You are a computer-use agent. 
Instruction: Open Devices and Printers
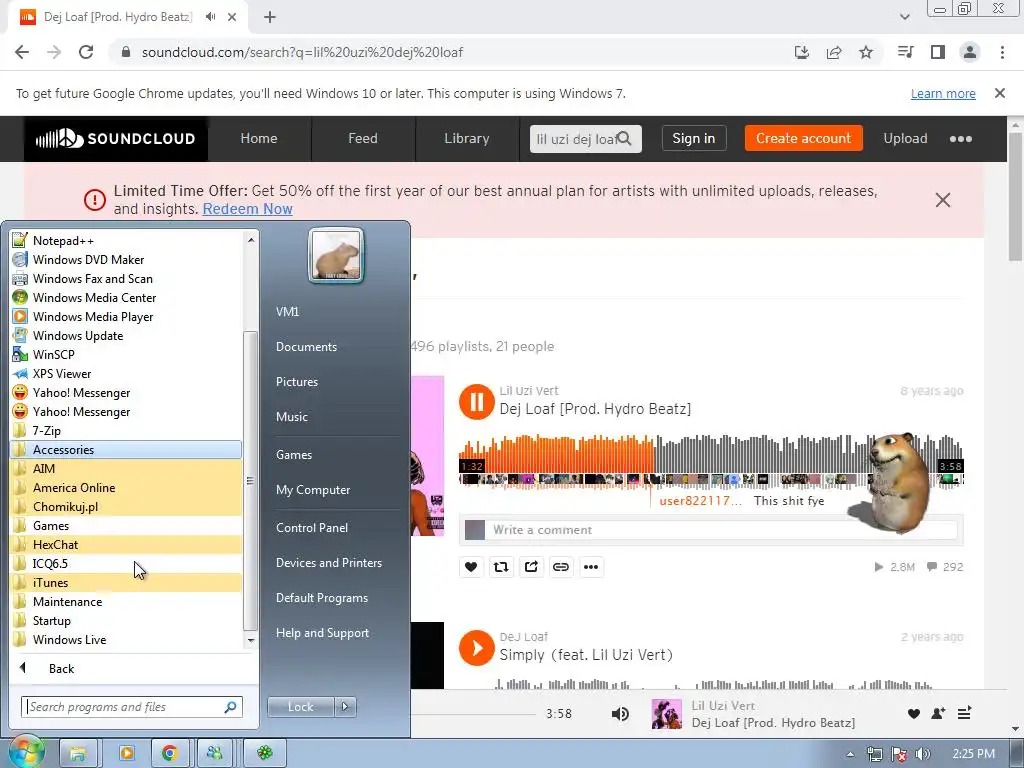[328, 563]
